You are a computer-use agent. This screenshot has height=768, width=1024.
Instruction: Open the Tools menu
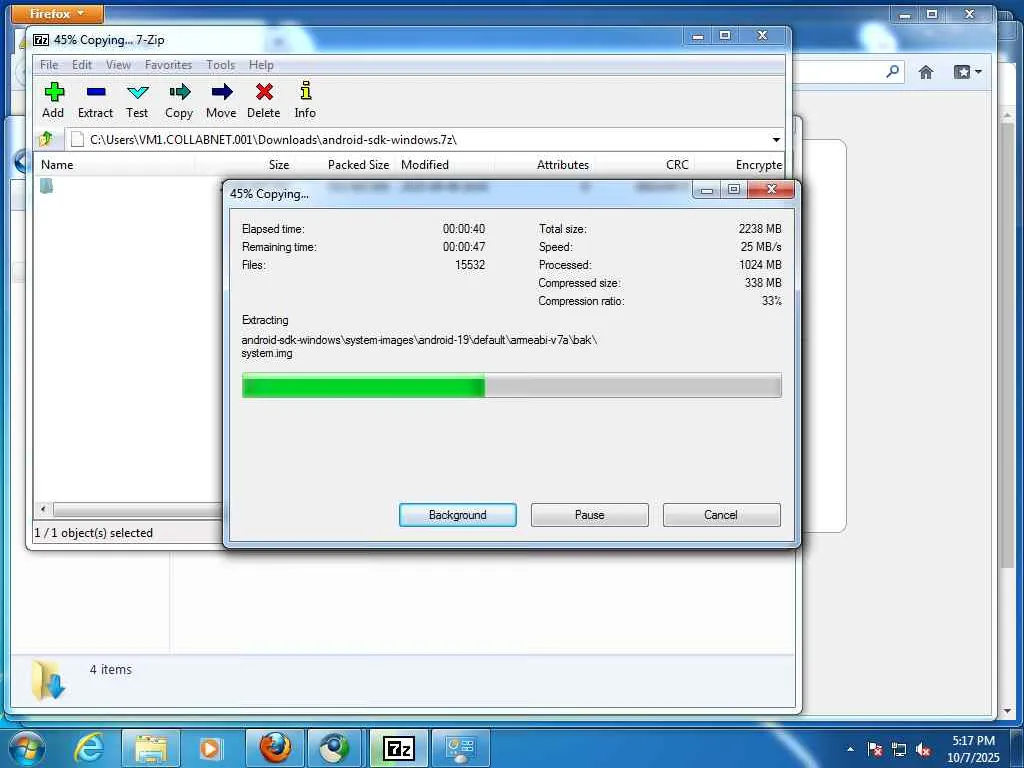click(x=220, y=65)
